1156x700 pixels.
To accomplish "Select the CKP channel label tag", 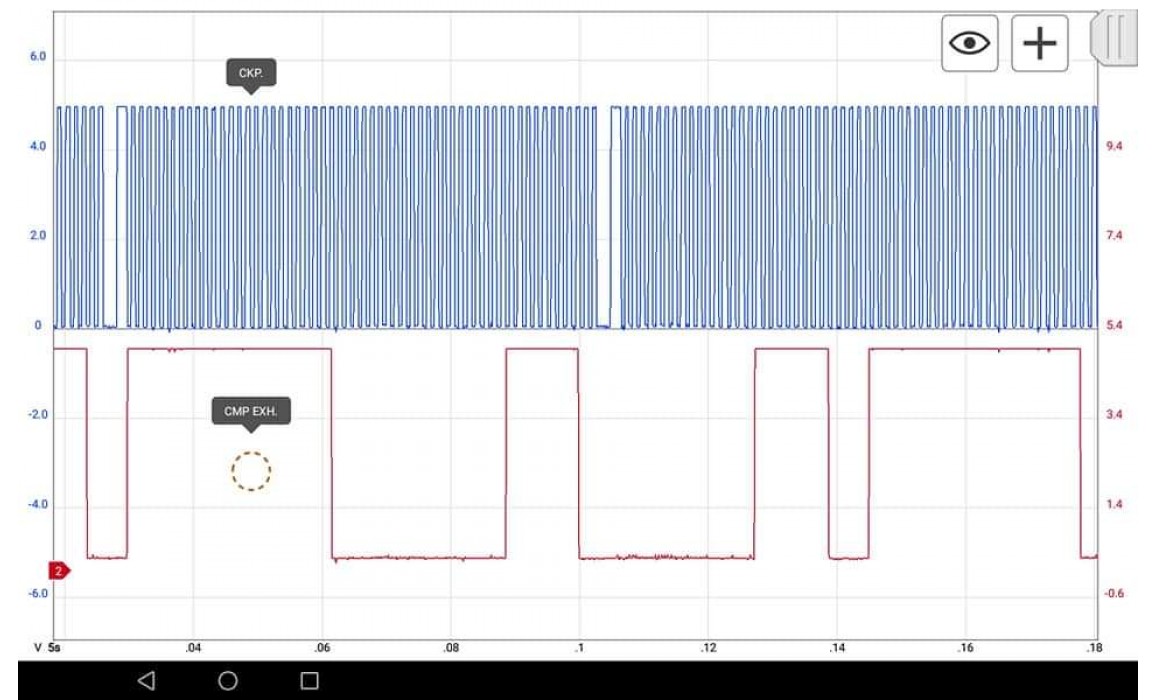I will click(250, 74).
